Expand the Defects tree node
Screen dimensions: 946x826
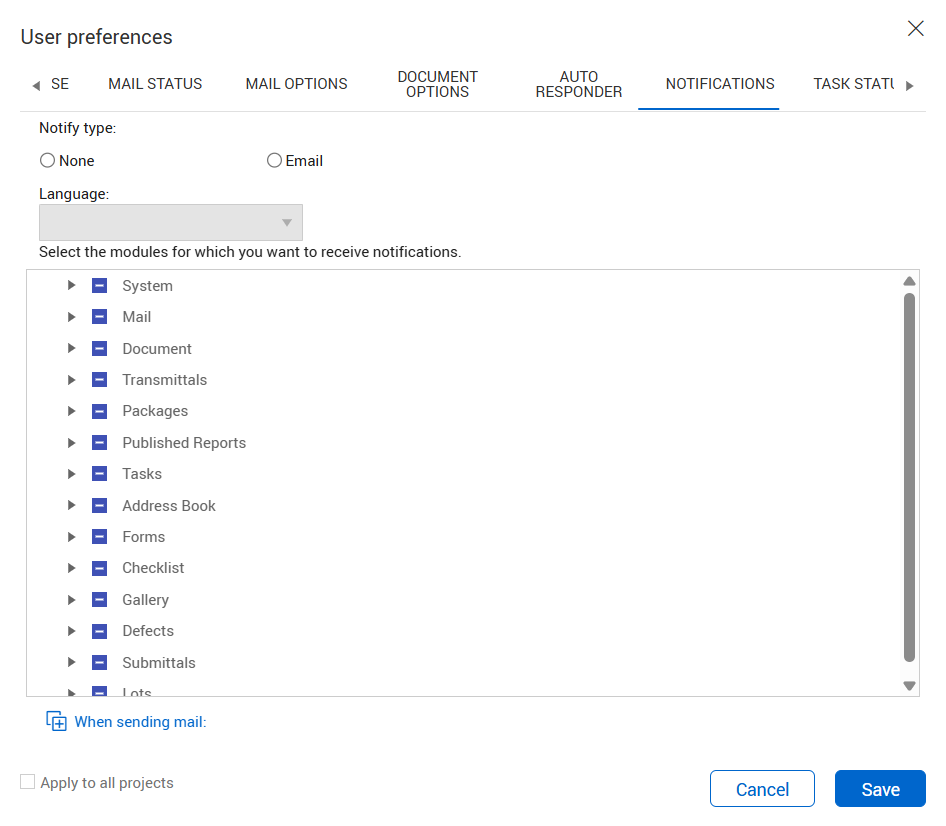tap(71, 631)
